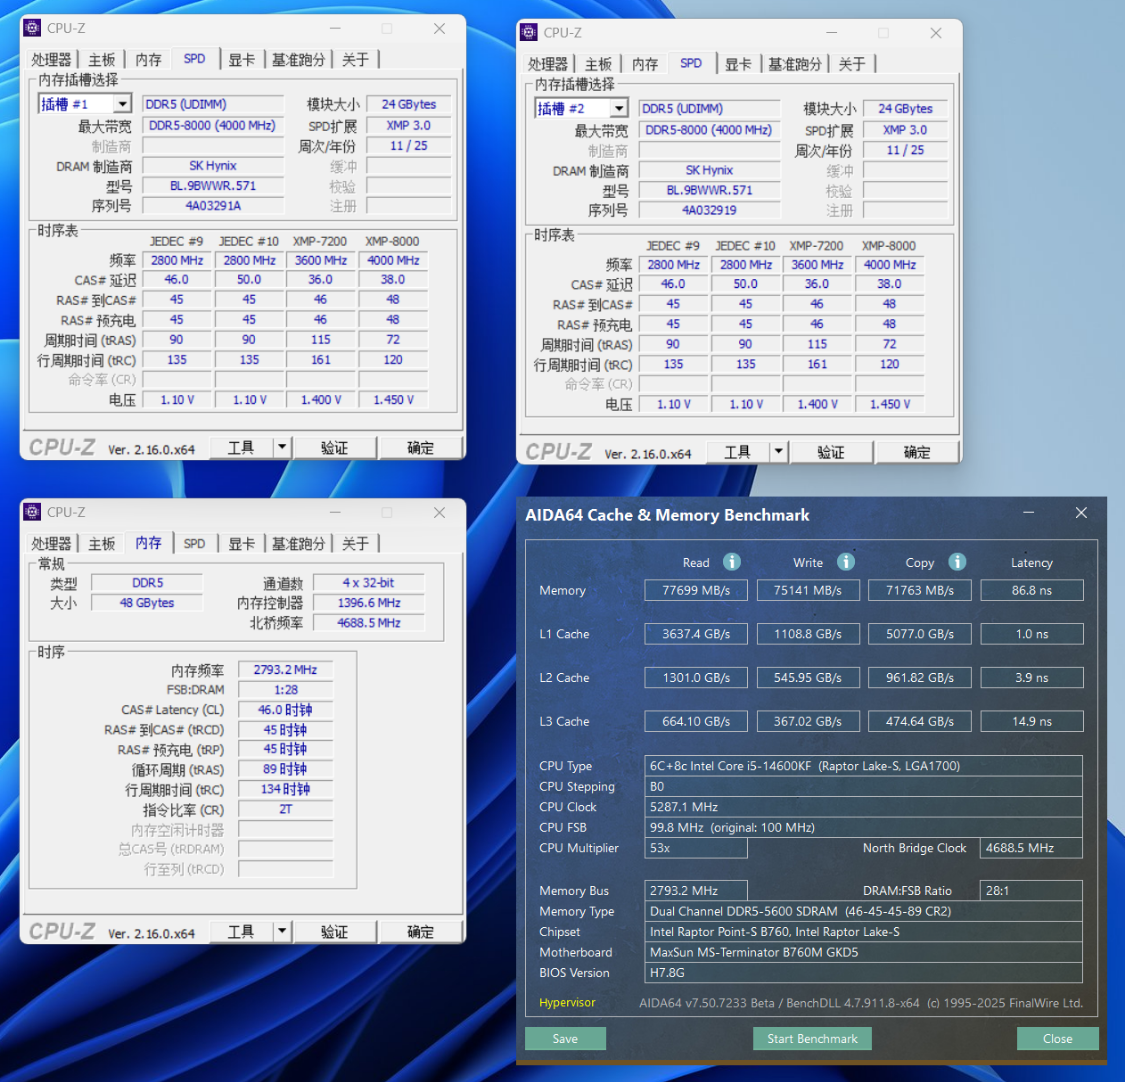Click the Save button in AIDA64
Screen dimensions: 1125x1082
click(565, 1038)
